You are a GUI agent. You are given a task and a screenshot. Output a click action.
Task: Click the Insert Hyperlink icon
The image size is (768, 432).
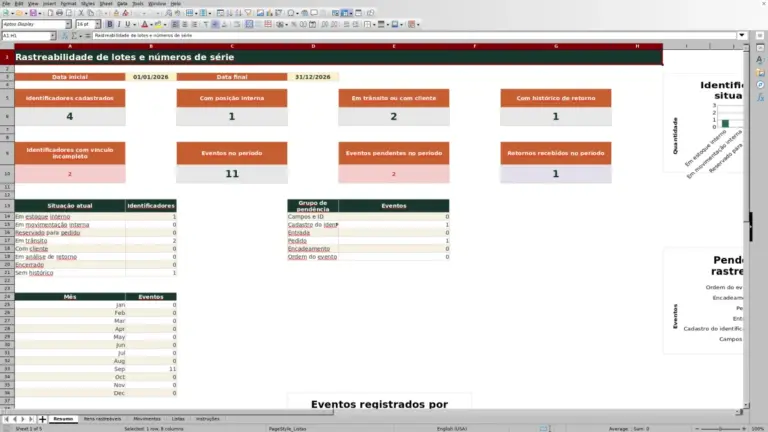(304, 13)
